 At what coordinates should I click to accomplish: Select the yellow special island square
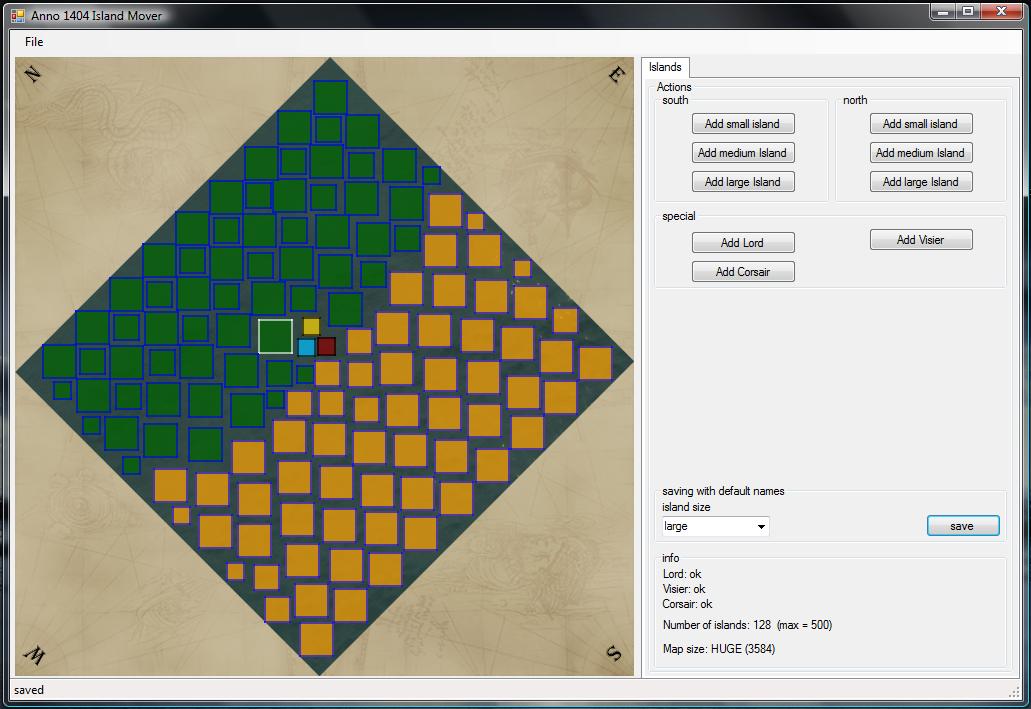pos(311,326)
